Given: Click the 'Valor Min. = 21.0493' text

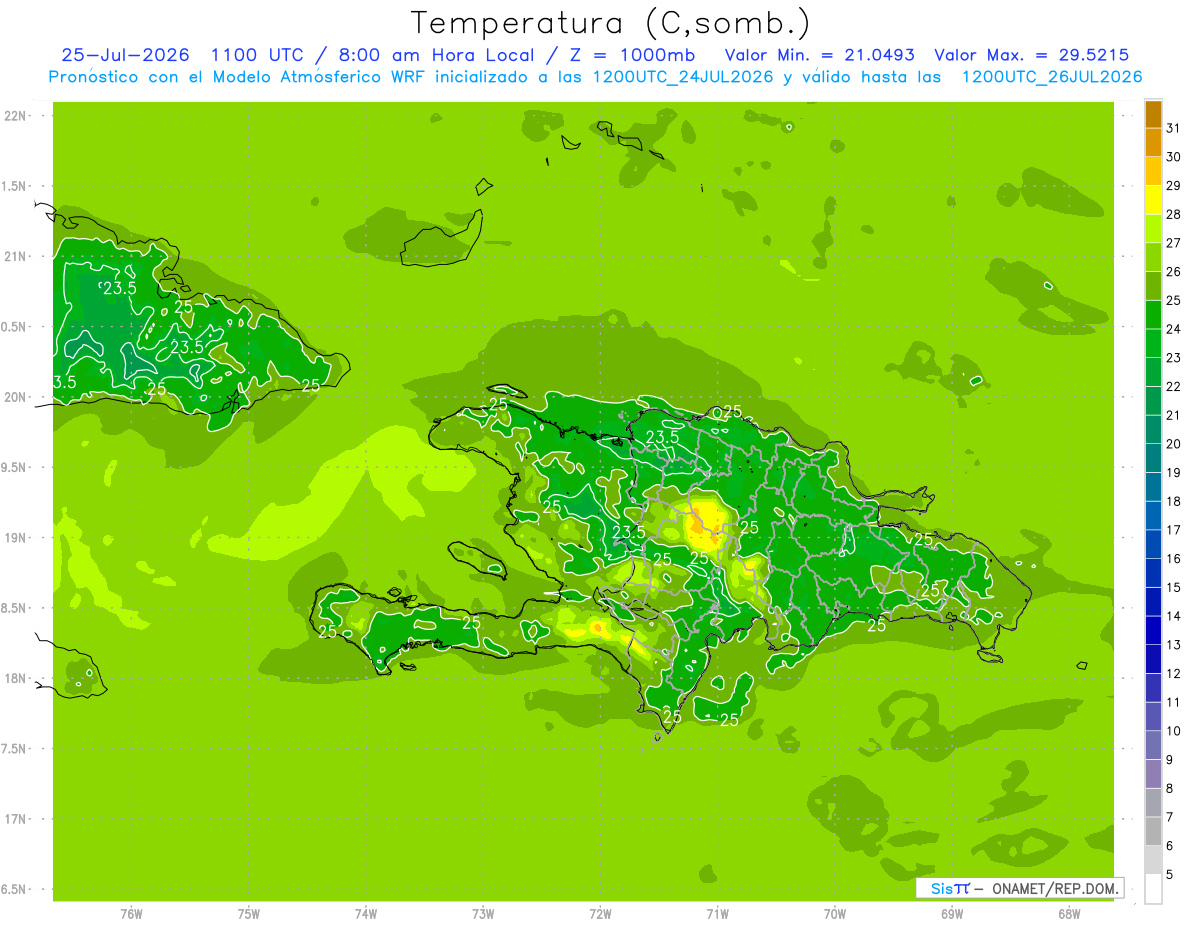Looking at the screenshot, I should pyautogui.click(x=820, y=56).
